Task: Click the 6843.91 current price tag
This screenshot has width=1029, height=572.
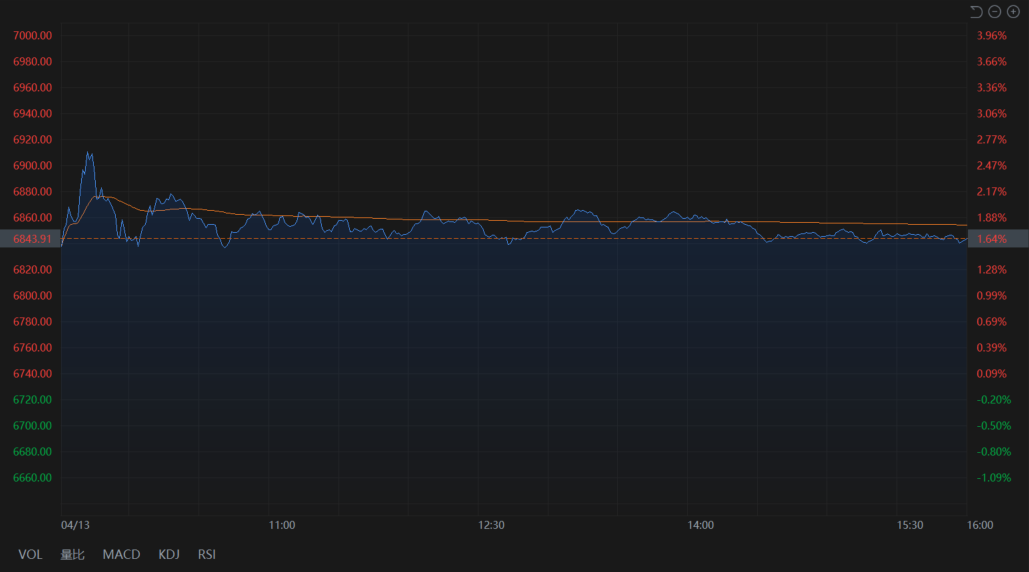Action: point(32,239)
